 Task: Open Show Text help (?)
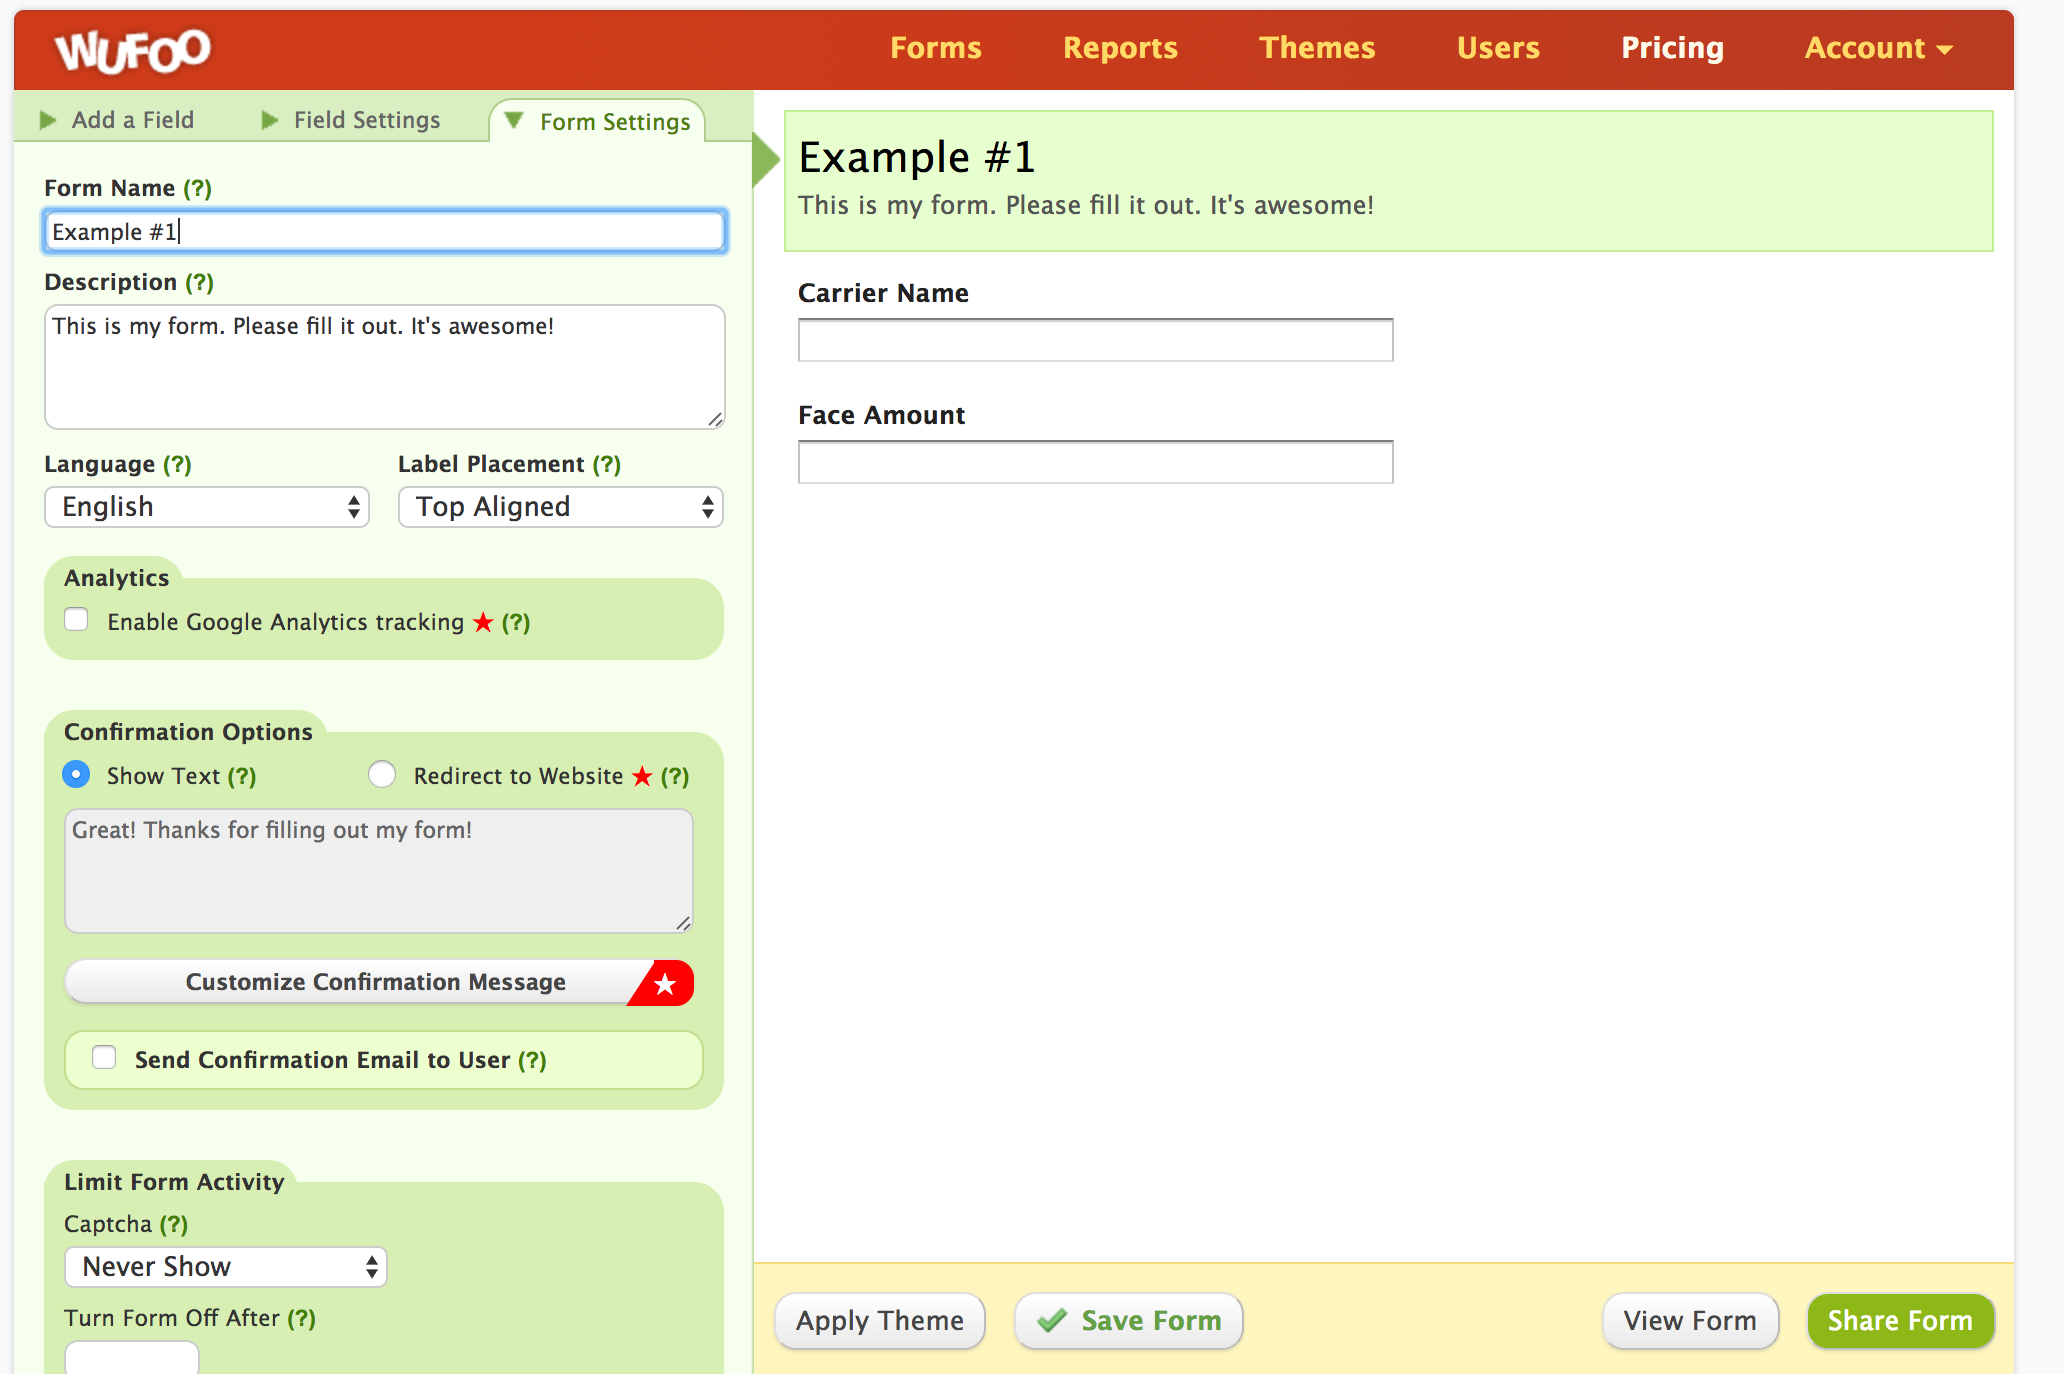pos(242,776)
